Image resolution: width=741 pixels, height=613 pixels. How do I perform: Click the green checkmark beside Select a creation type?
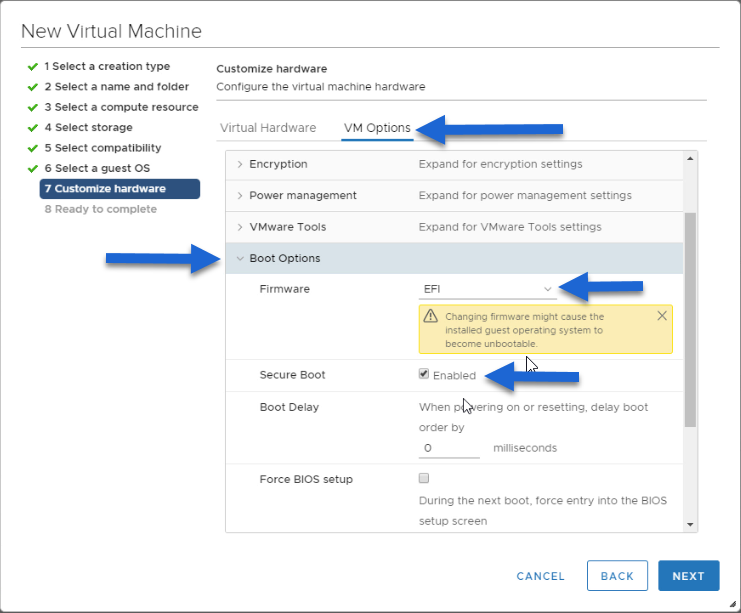33,67
